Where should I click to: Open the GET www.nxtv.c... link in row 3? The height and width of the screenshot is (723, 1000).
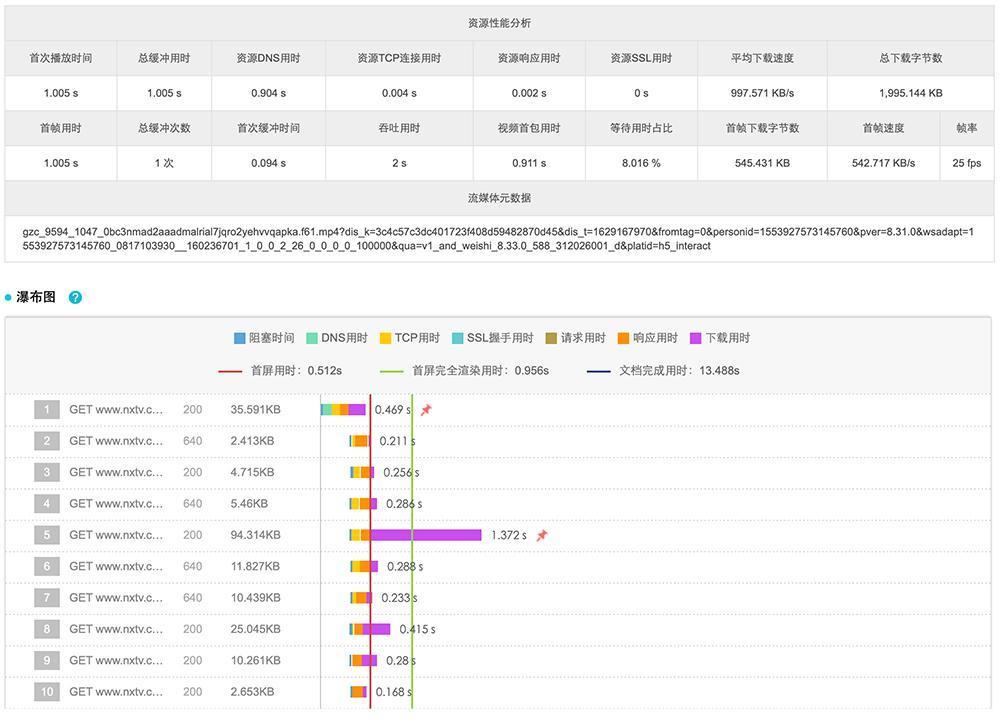pyautogui.click(x=115, y=473)
